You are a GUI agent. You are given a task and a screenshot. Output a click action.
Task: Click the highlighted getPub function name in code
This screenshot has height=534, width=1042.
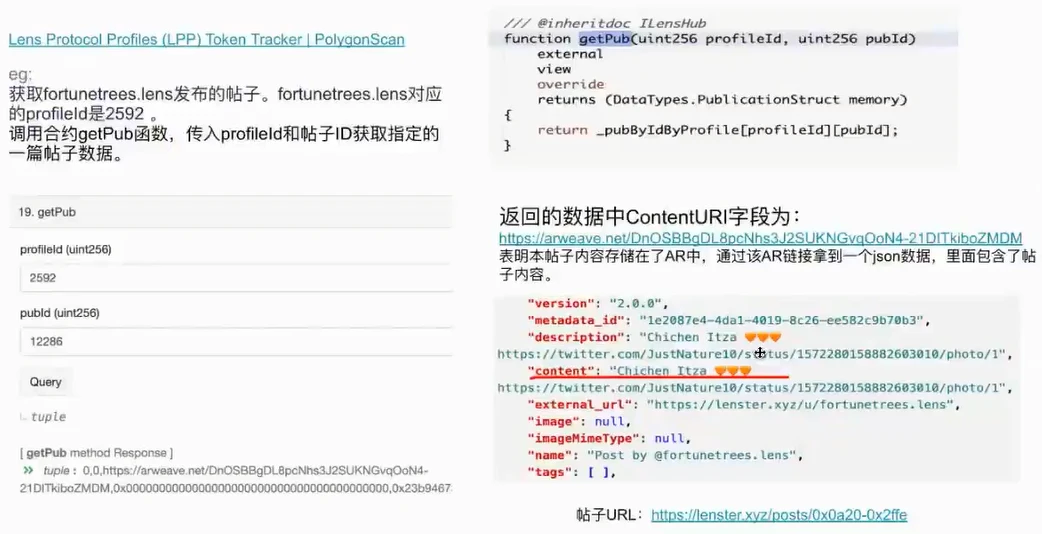[x=605, y=39]
